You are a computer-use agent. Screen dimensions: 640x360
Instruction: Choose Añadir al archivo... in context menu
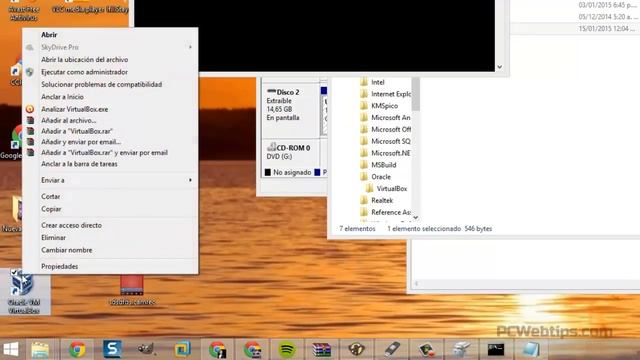(x=110, y=120)
